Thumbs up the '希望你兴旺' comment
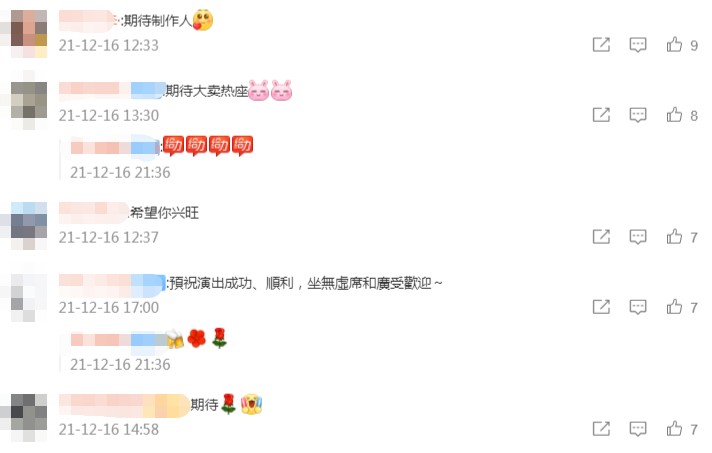Image resolution: width=712 pixels, height=453 pixels. [674, 236]
